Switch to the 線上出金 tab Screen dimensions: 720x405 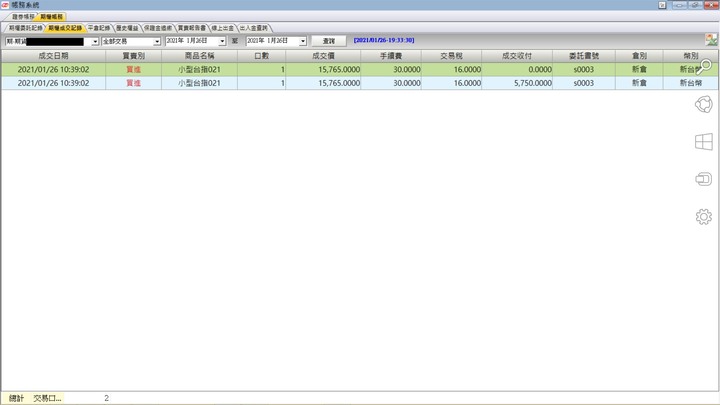(223, 28)
